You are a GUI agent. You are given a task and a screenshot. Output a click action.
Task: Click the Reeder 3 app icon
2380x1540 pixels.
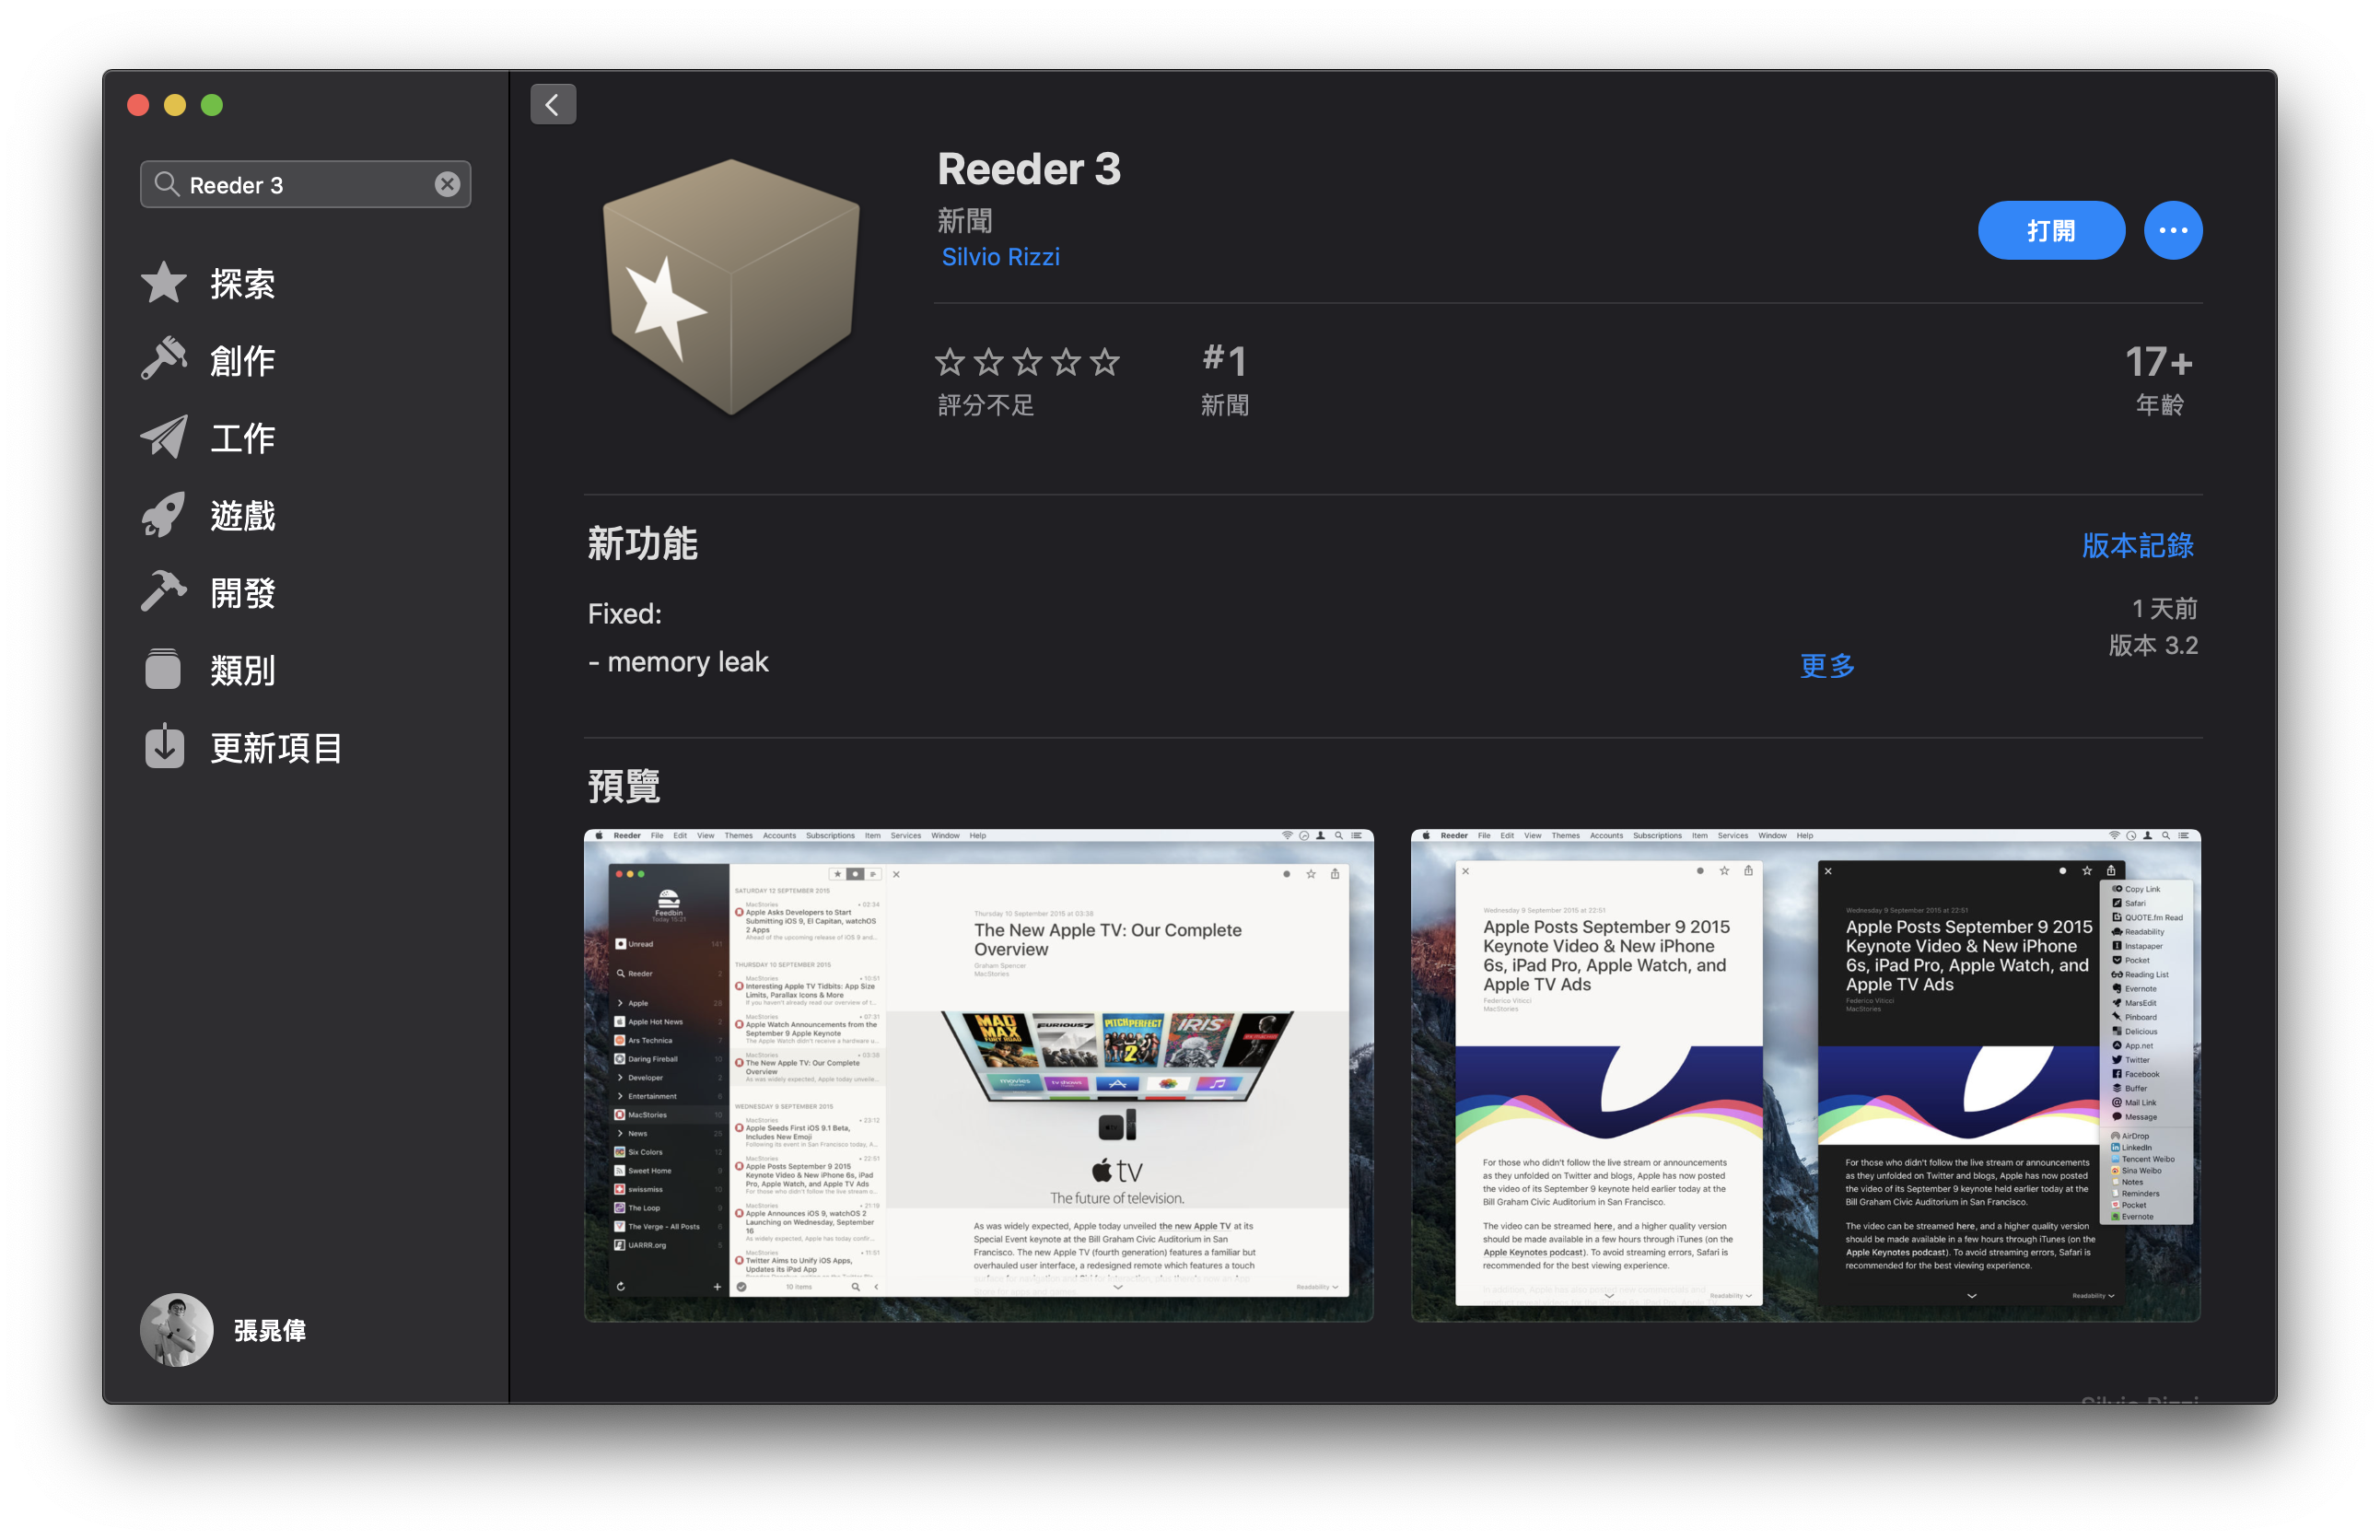732,287
